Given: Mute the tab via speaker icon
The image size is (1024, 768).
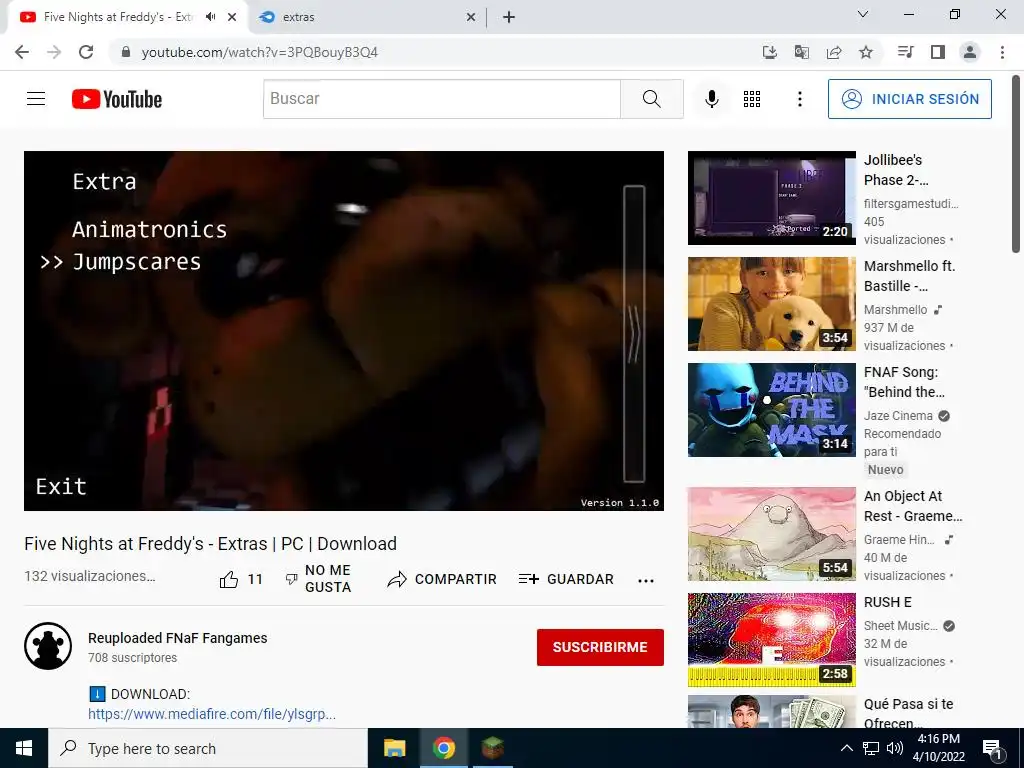Looking at the screenshot, I should click(x=210, y=17).
